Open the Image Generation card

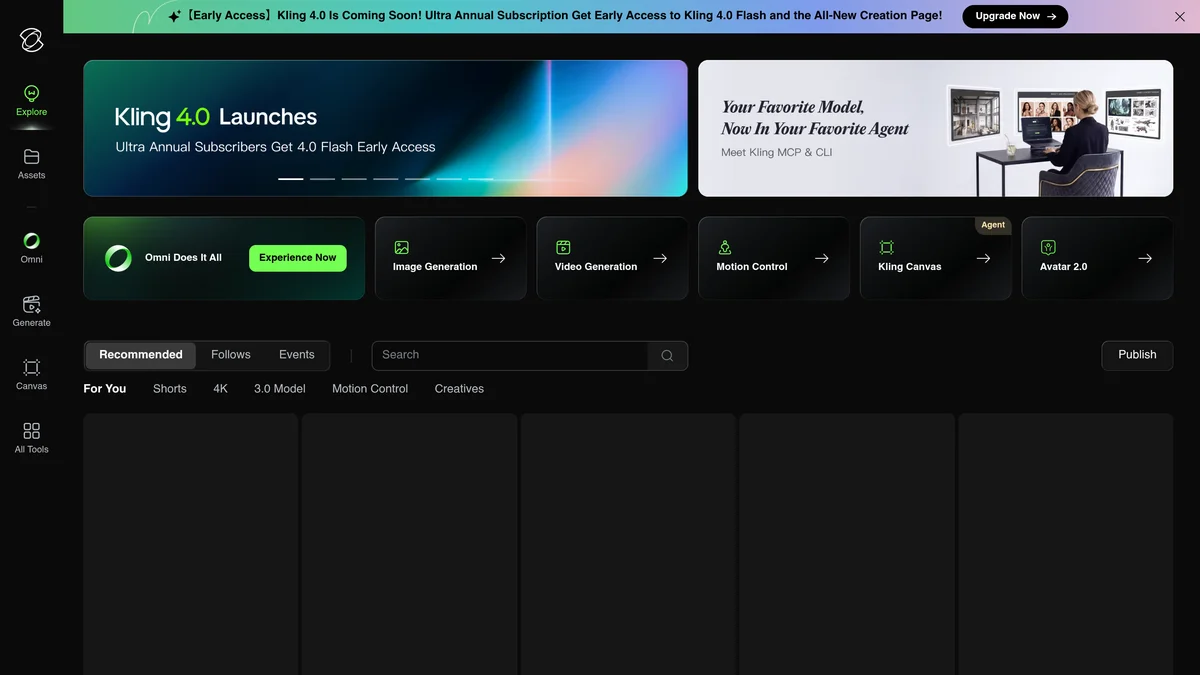coord(450,258)
